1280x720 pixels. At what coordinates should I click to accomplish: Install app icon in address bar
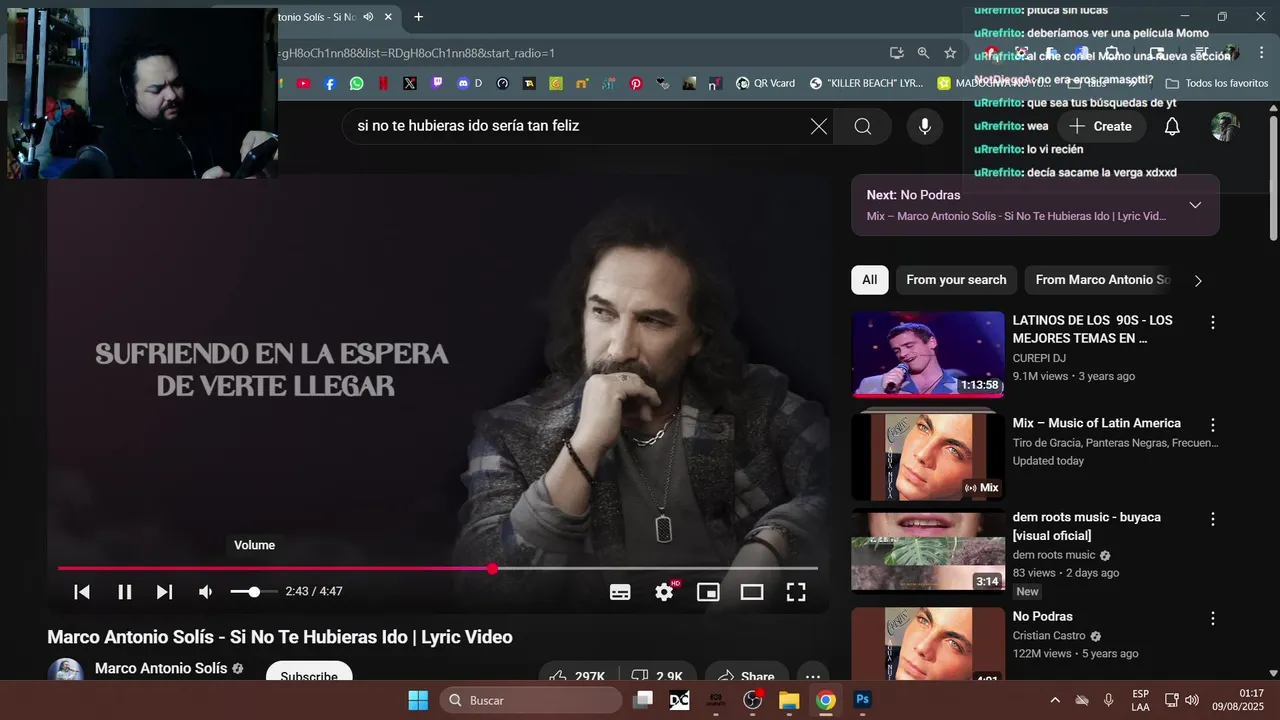(897, 53)
